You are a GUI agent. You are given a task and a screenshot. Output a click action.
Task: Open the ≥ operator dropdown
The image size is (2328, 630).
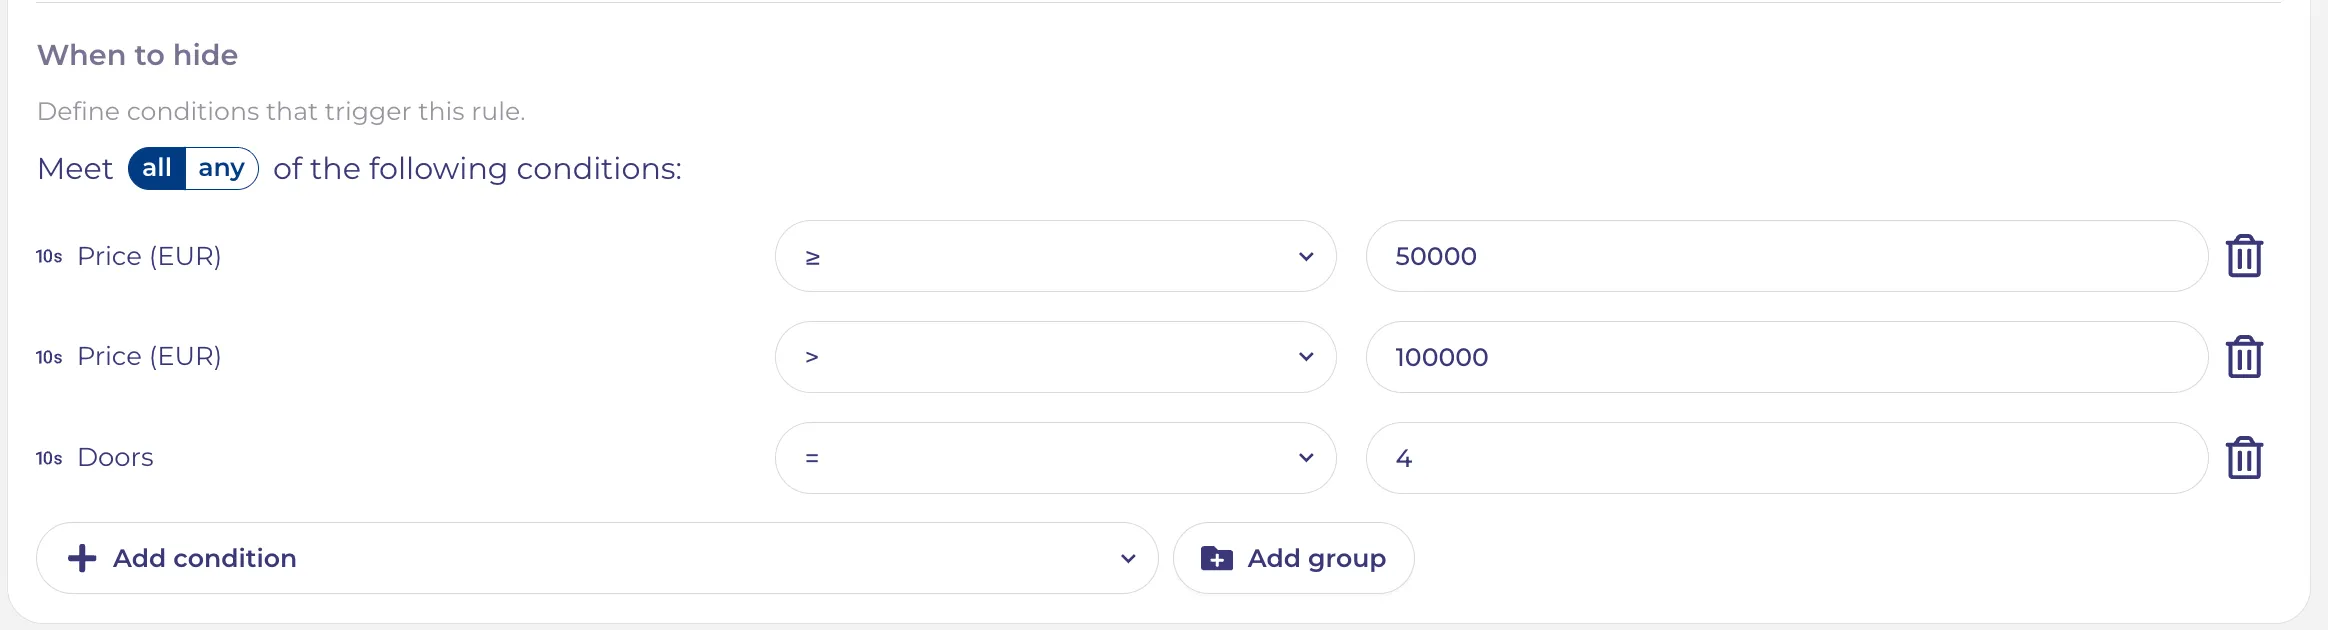(x=1055, y=256)
